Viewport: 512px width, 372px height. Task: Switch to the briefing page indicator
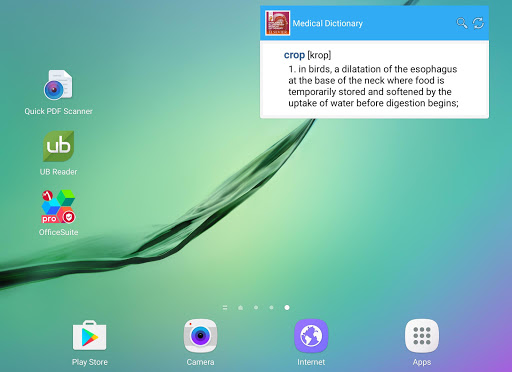pos(225,308)
